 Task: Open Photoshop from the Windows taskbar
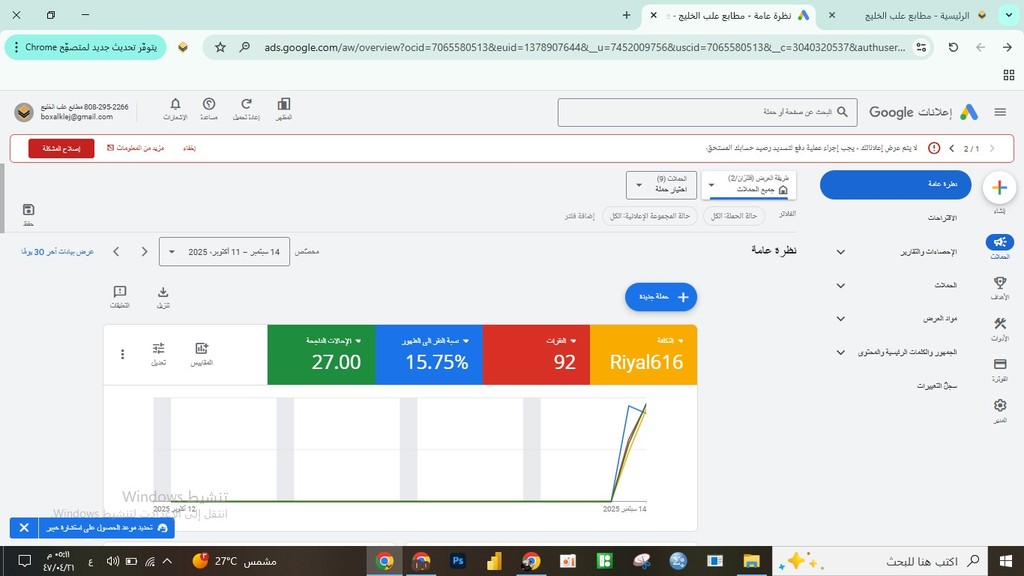tap(458, 561)
